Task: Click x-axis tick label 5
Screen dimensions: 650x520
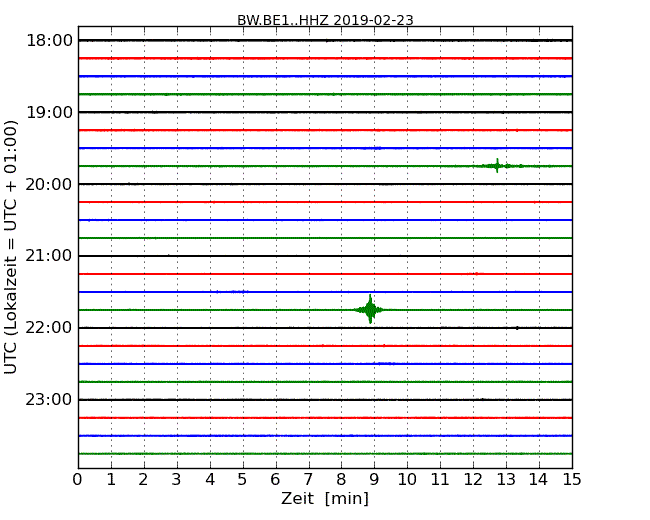Action: click(x=243, y=479)
